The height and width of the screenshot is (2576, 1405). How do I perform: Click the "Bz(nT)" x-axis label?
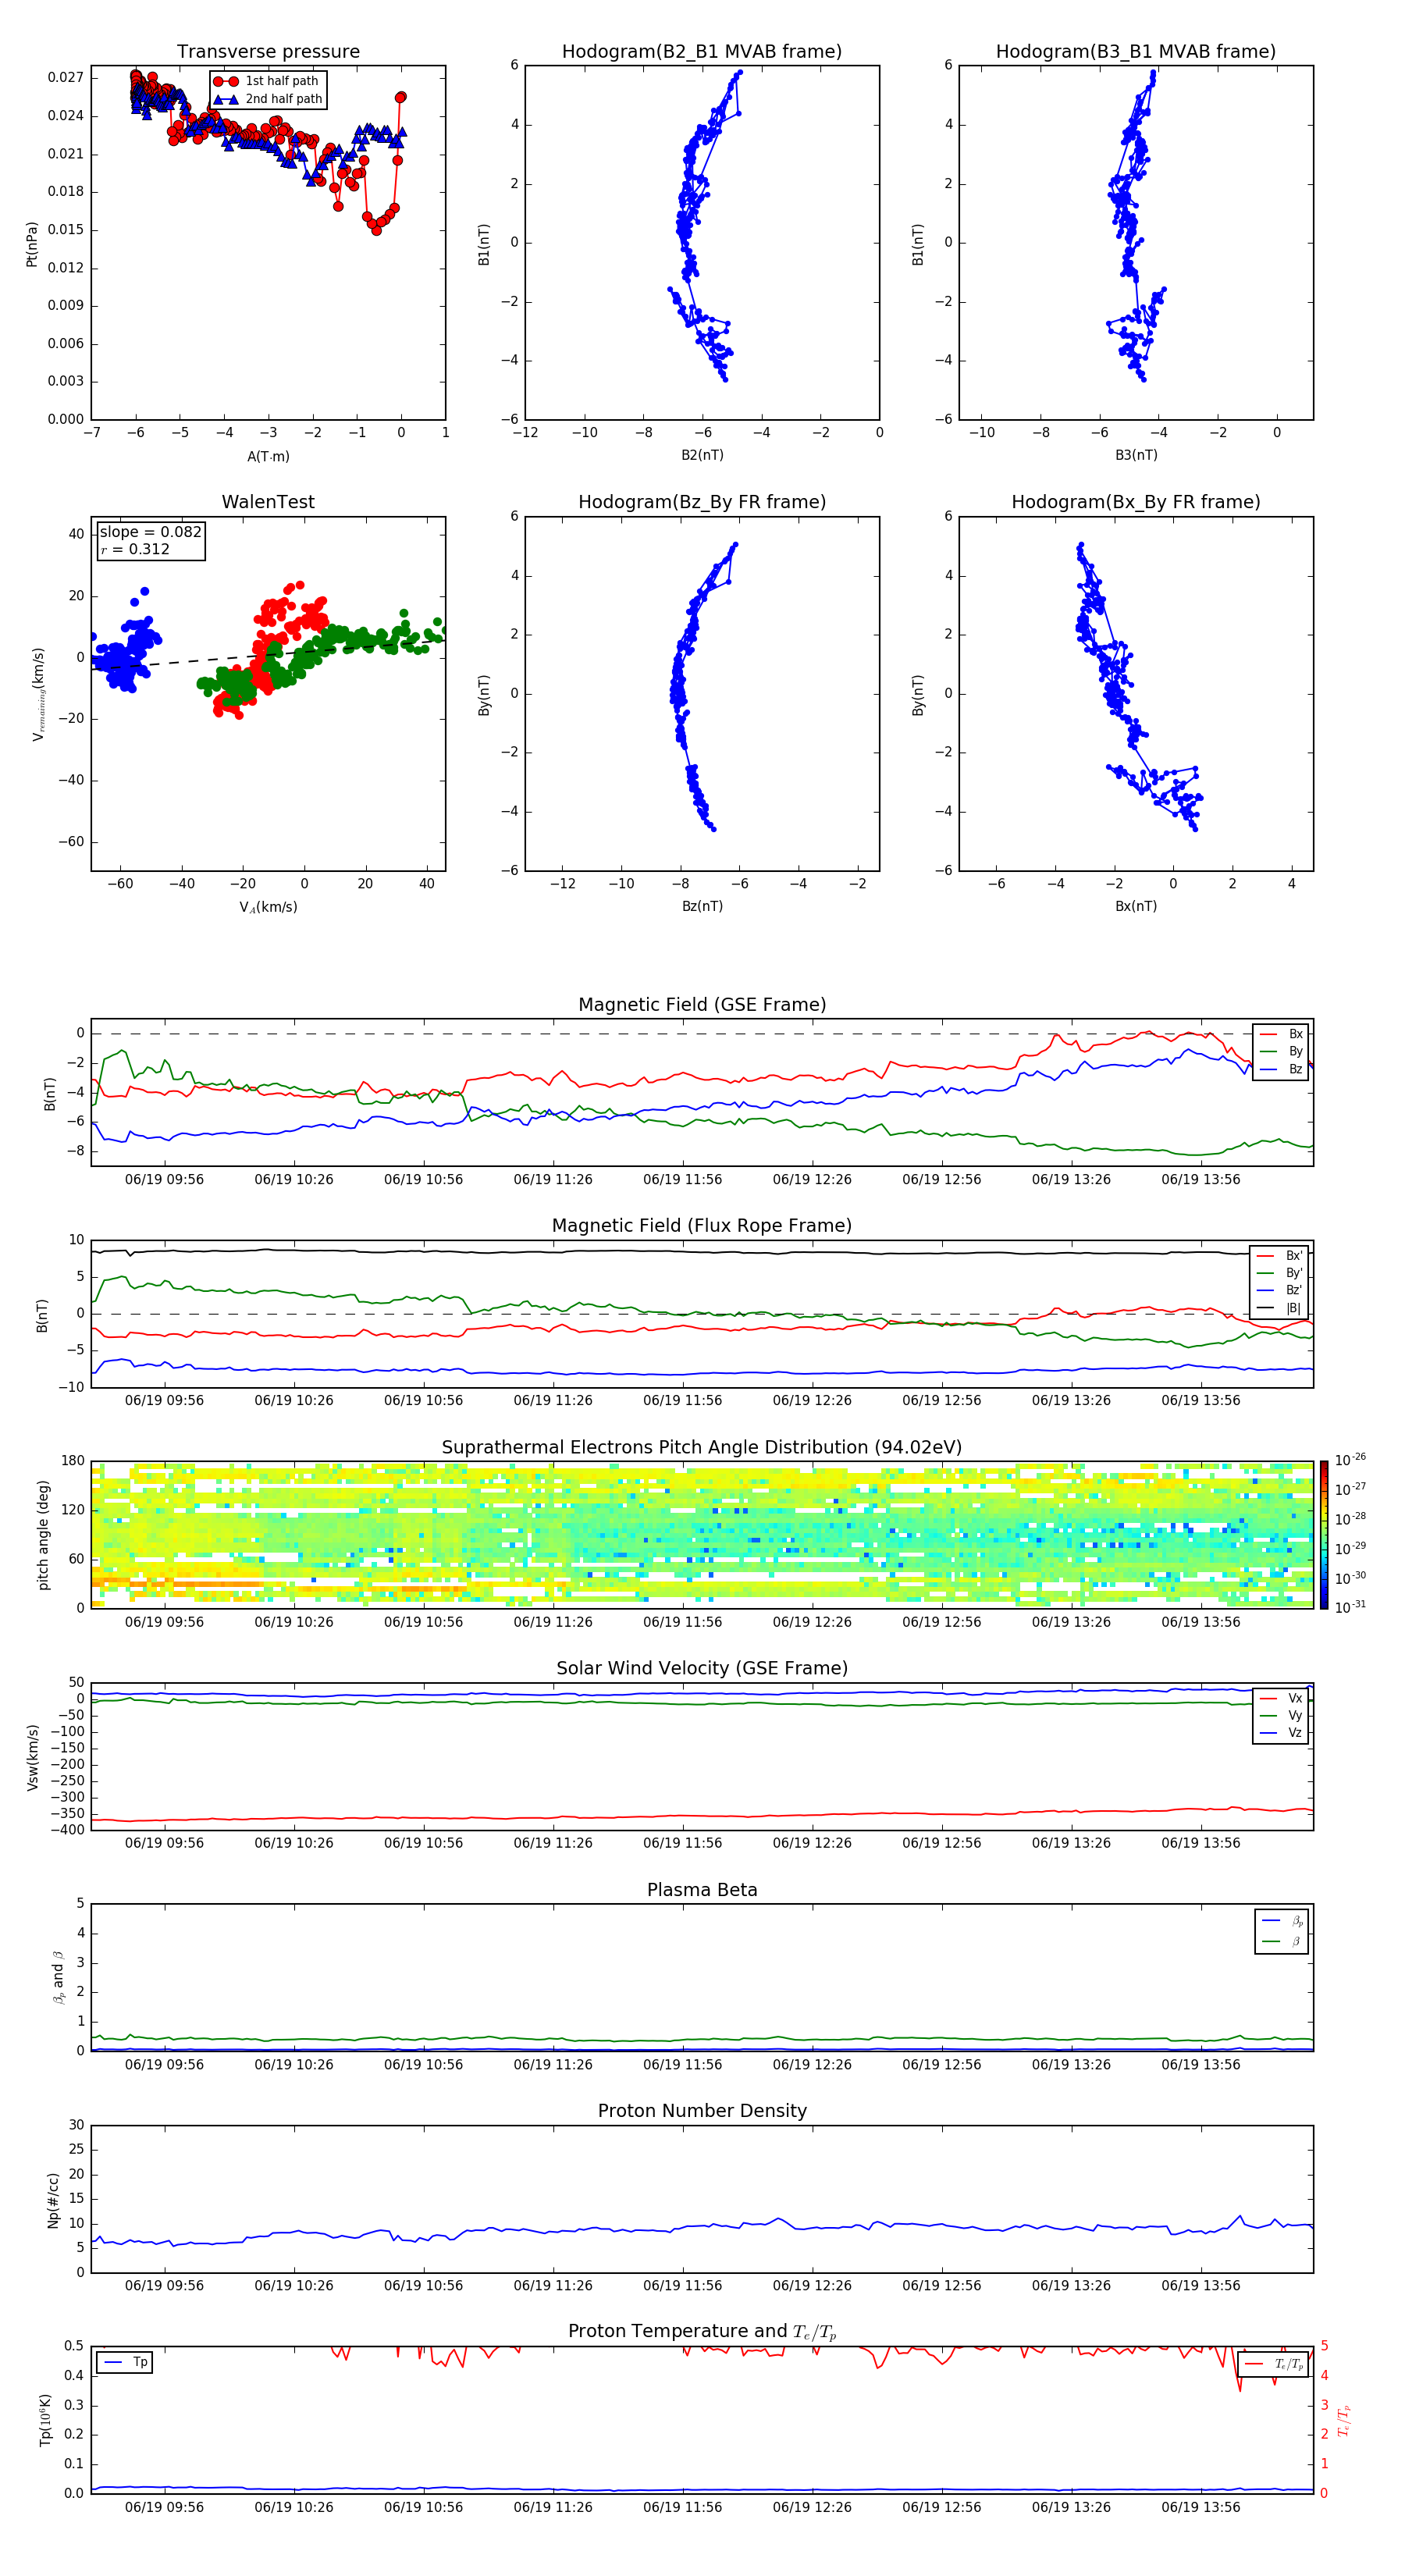coord(702,906)
